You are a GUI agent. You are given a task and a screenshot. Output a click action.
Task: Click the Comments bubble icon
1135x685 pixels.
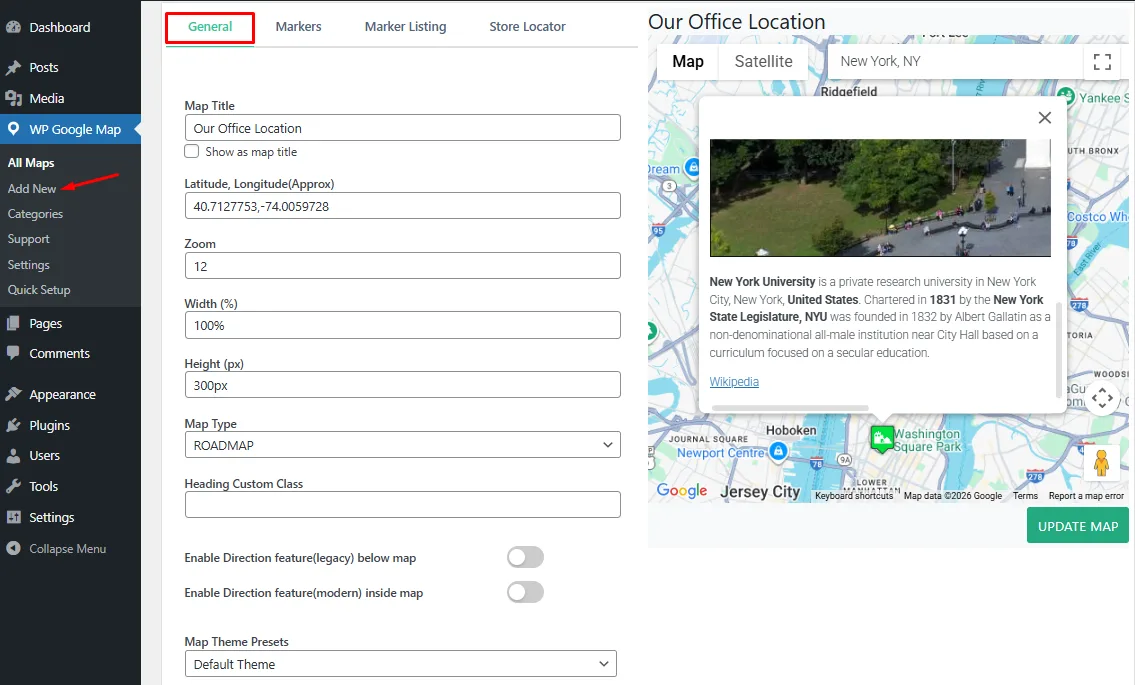point(13,353)
